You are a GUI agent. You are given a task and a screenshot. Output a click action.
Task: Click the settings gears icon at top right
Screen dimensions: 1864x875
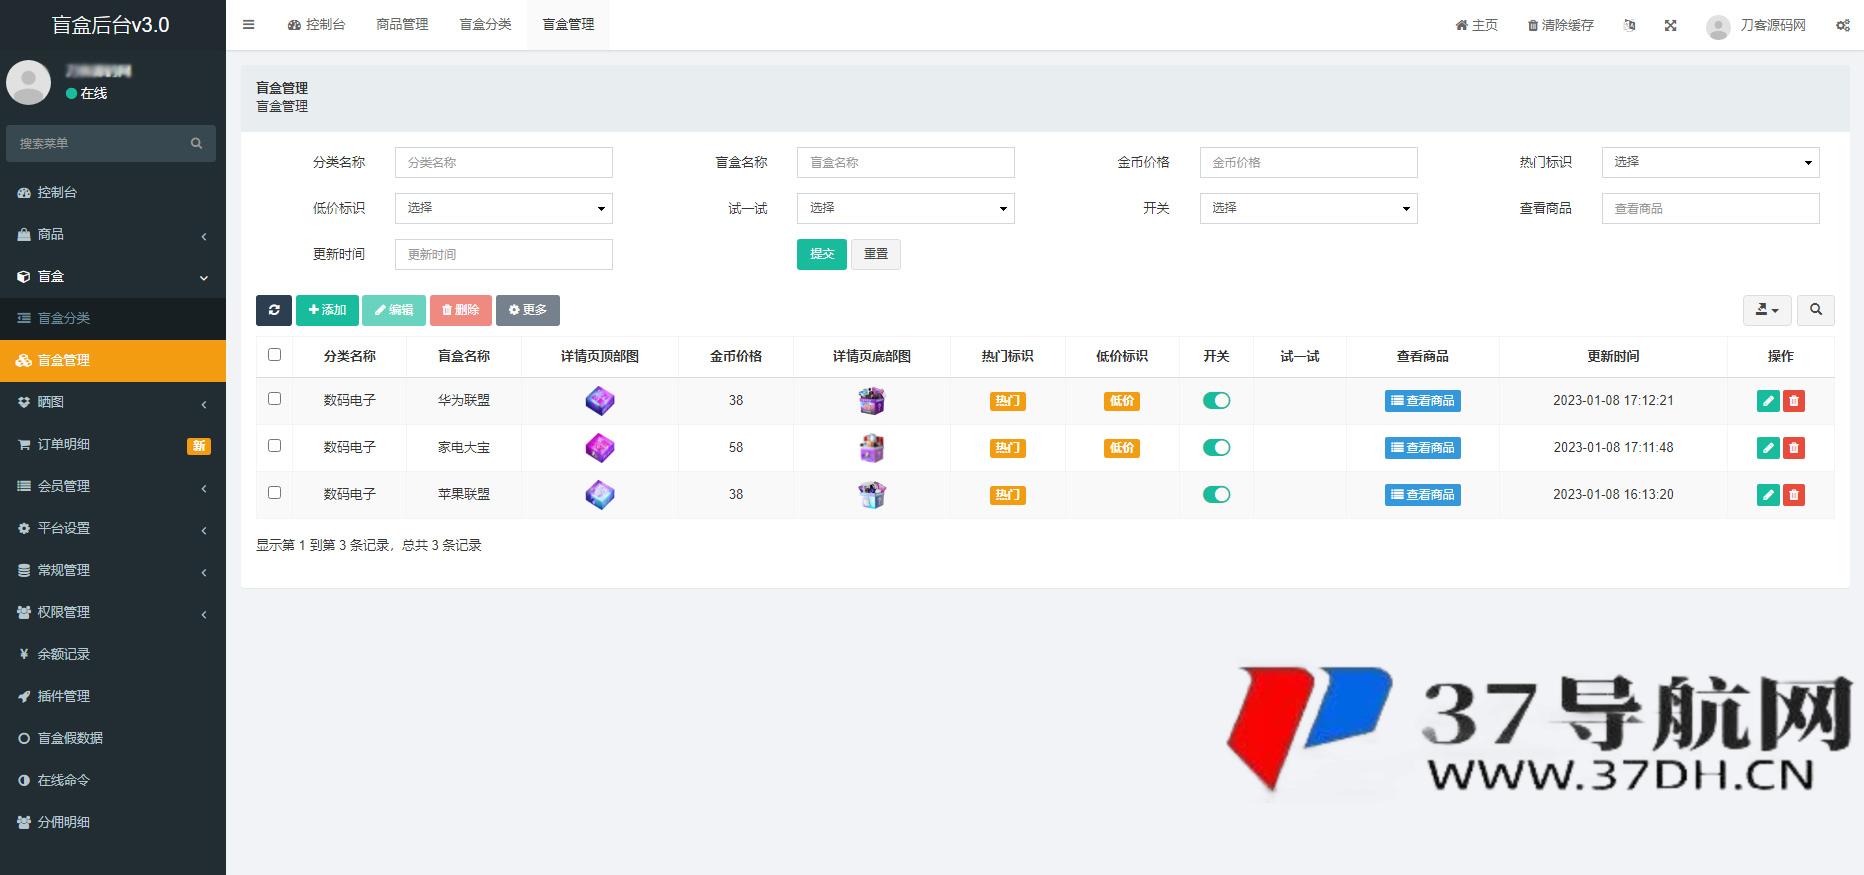(x=1842, y=25)
